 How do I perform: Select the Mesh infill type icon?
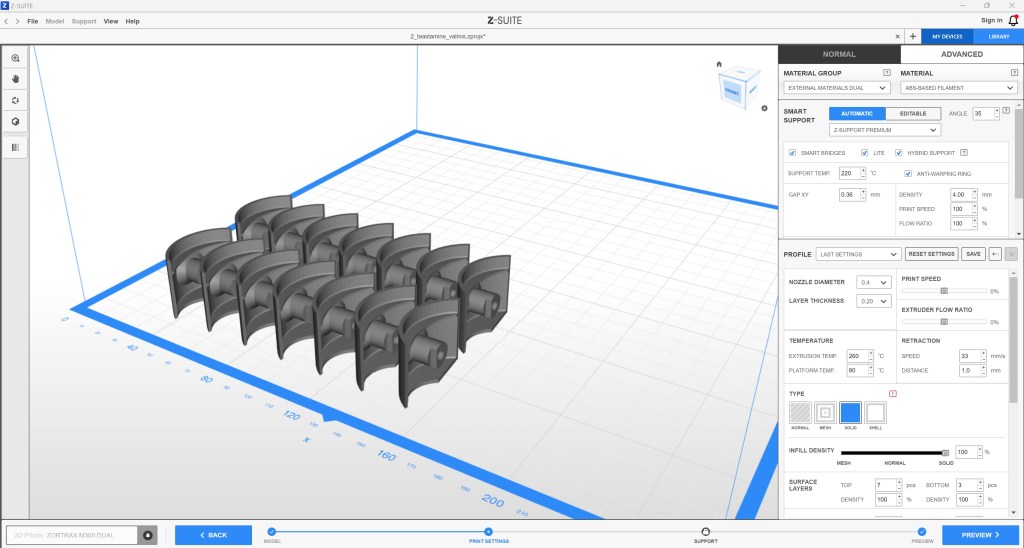click(x=825, y=412)
